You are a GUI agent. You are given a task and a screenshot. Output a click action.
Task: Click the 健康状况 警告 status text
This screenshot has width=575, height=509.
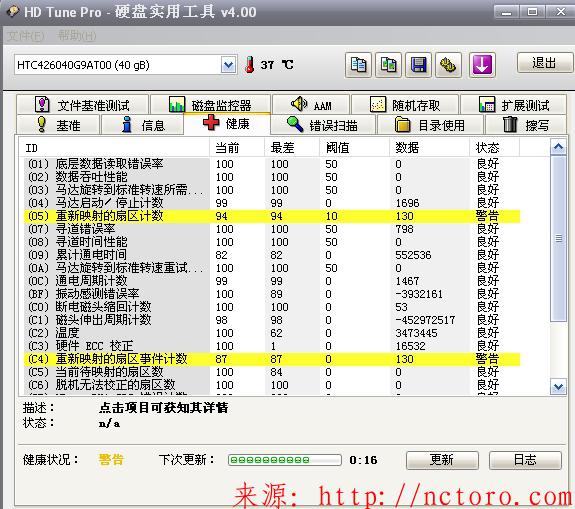(x=111, y=459)
